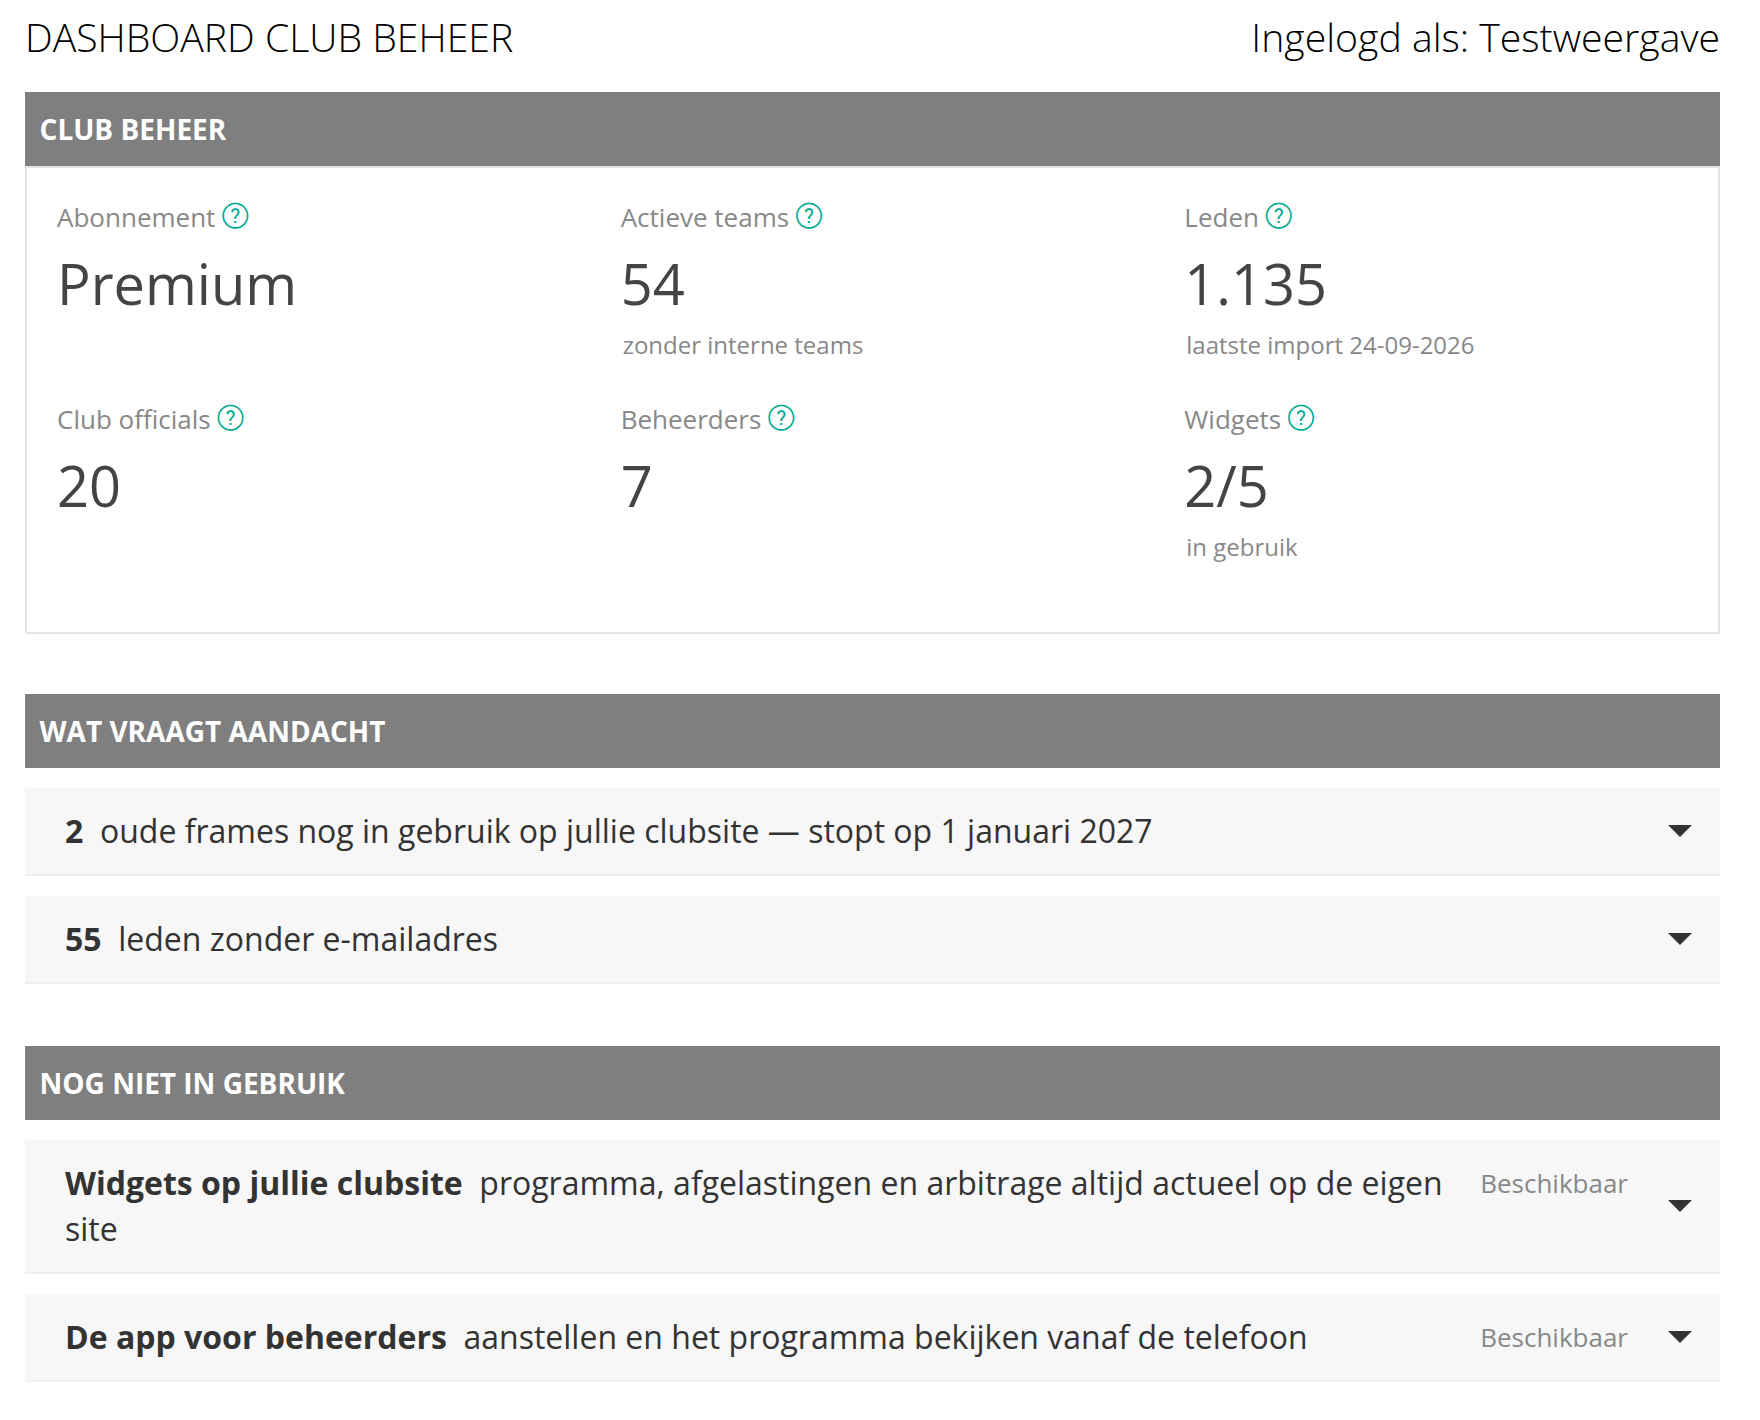This screenshot has height=1420, width=1760.
Task: Click the help icon beside Actieve teams
Action: coord(809,216)
